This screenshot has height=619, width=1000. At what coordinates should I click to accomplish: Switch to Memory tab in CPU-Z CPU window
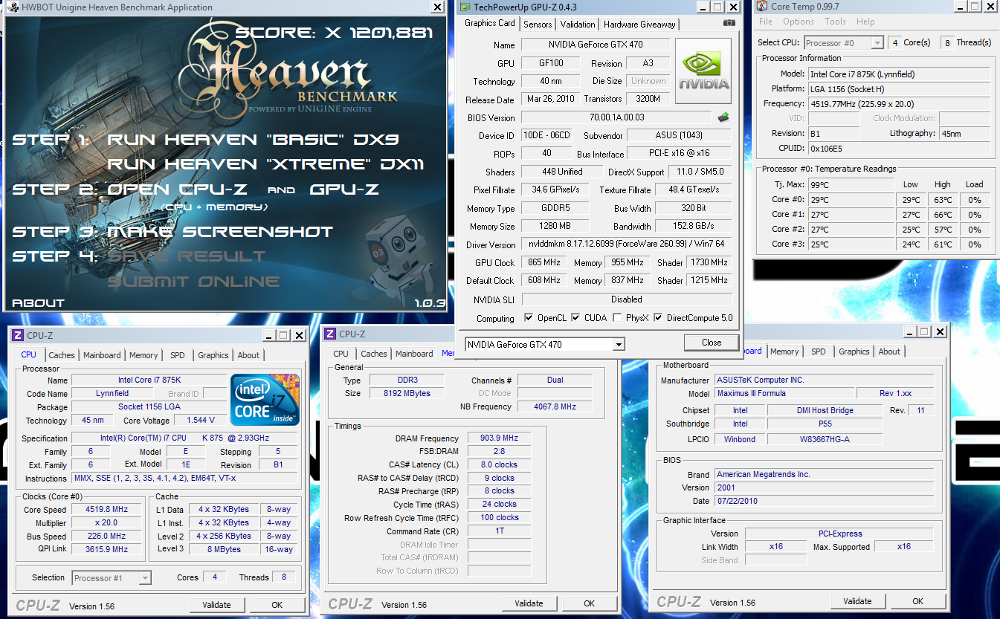coord(143,355)
